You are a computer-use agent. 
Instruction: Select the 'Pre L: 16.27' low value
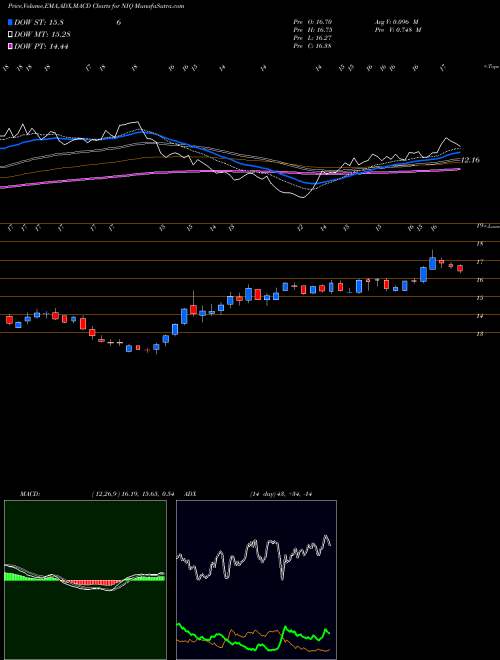pos(313,38)
